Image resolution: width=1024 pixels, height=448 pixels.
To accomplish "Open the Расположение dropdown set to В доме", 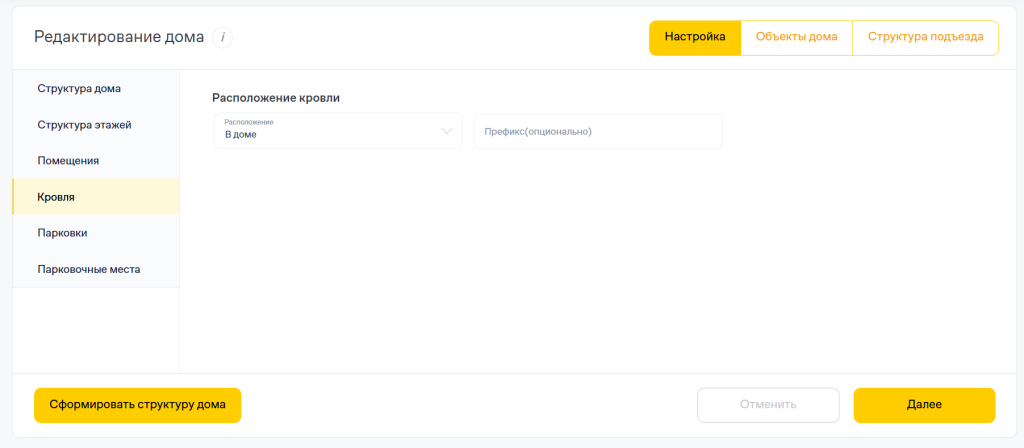I will 338,131.
